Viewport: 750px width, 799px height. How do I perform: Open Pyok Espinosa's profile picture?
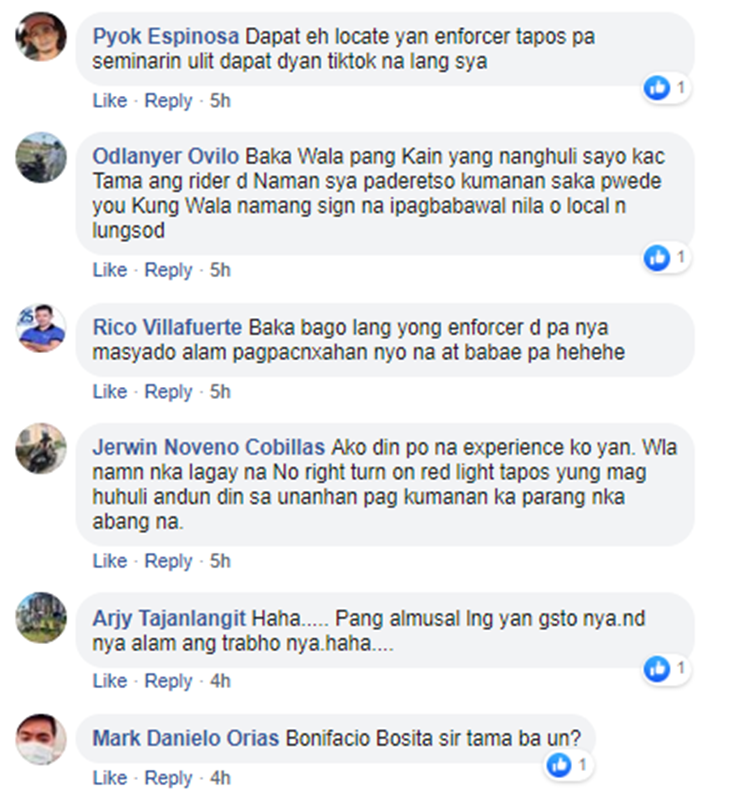pos(41,37)
